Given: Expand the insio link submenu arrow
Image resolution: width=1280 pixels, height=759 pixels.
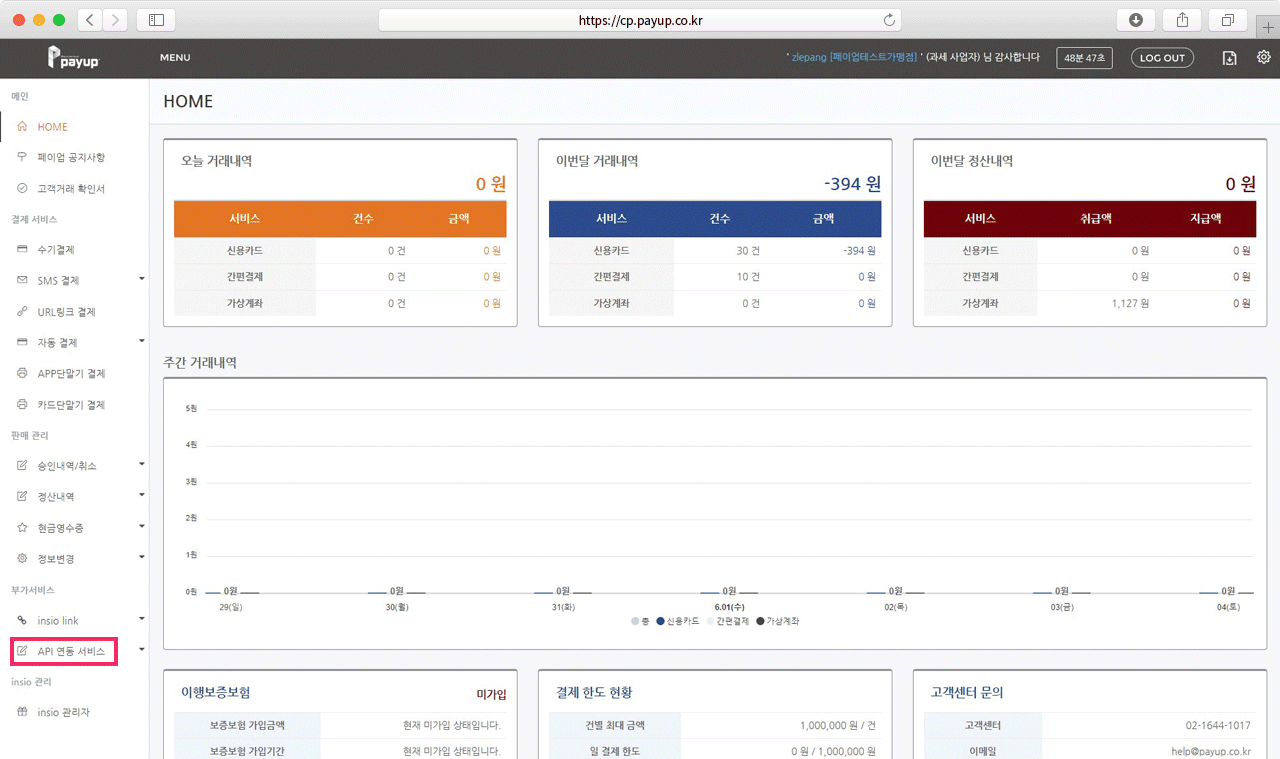Looking at the screenshot, I should (141, 619).
